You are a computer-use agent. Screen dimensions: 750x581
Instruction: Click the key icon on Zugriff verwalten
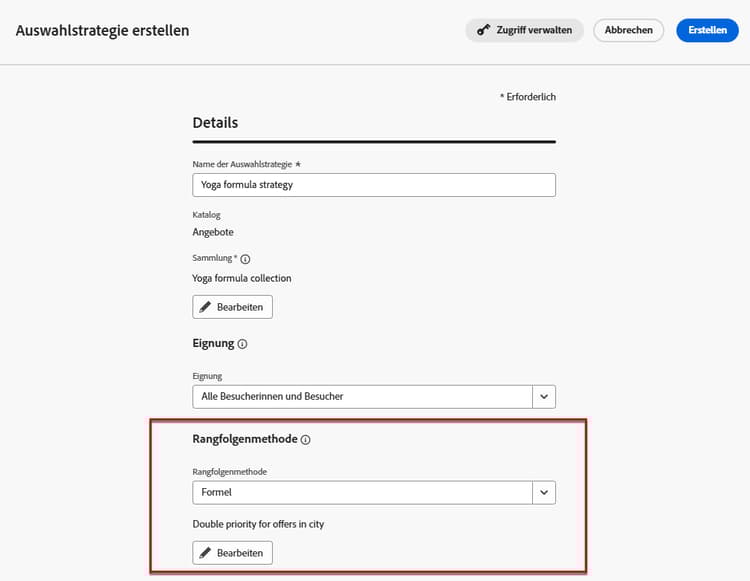484,30
